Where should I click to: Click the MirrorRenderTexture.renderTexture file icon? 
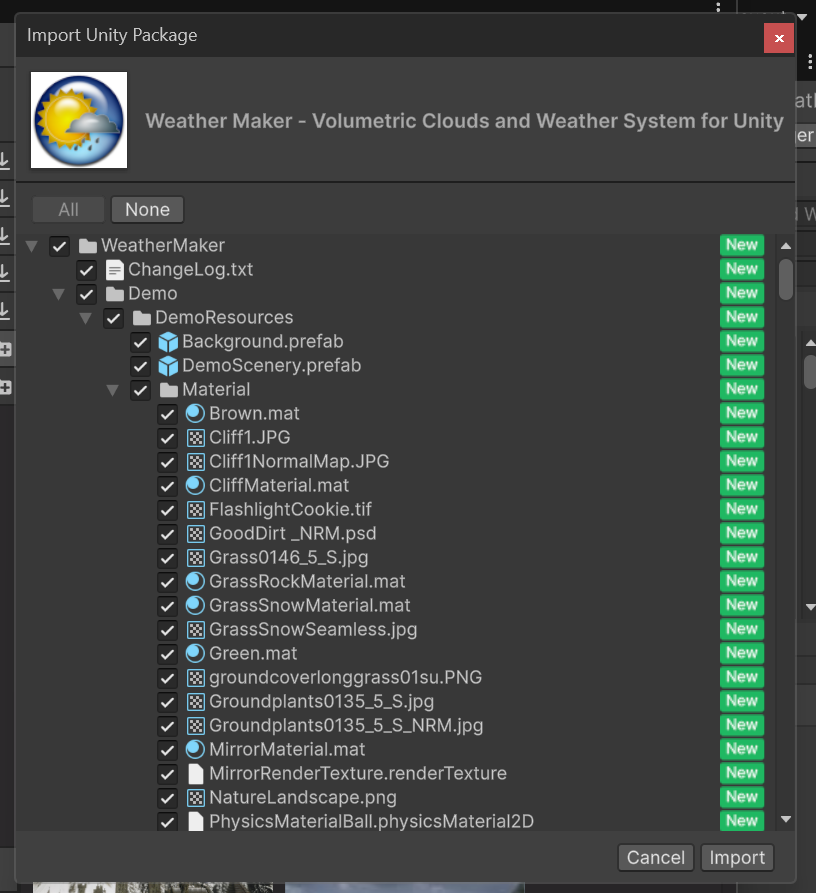click(195, 774)
